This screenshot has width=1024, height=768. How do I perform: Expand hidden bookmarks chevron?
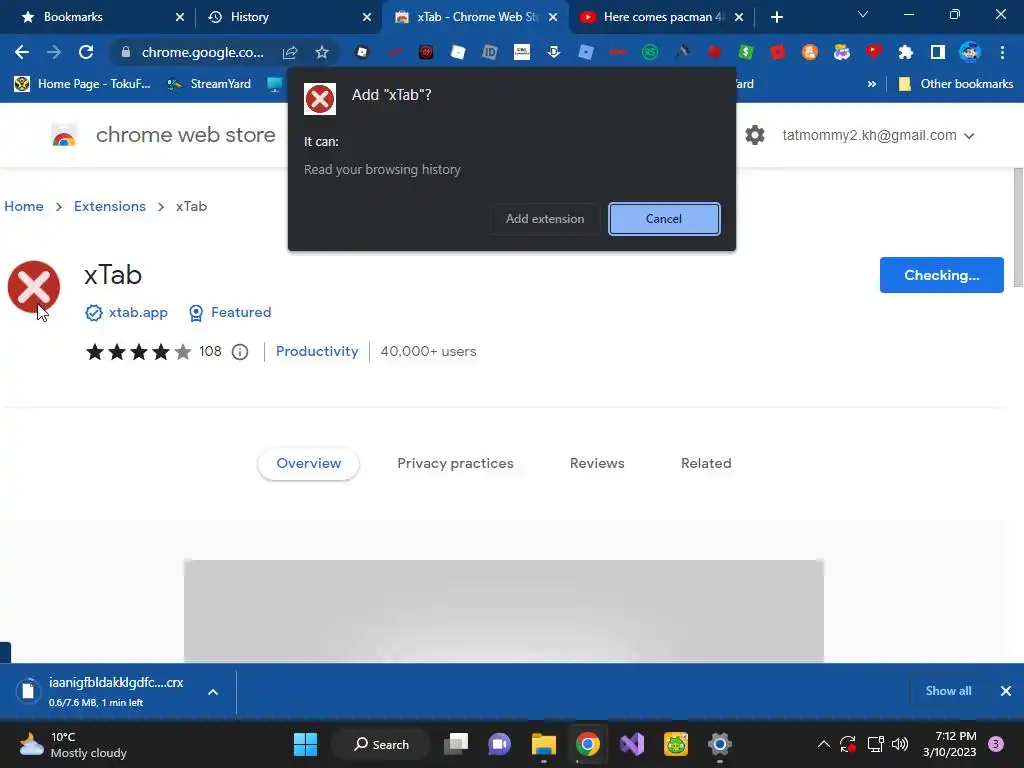point(871,84)
